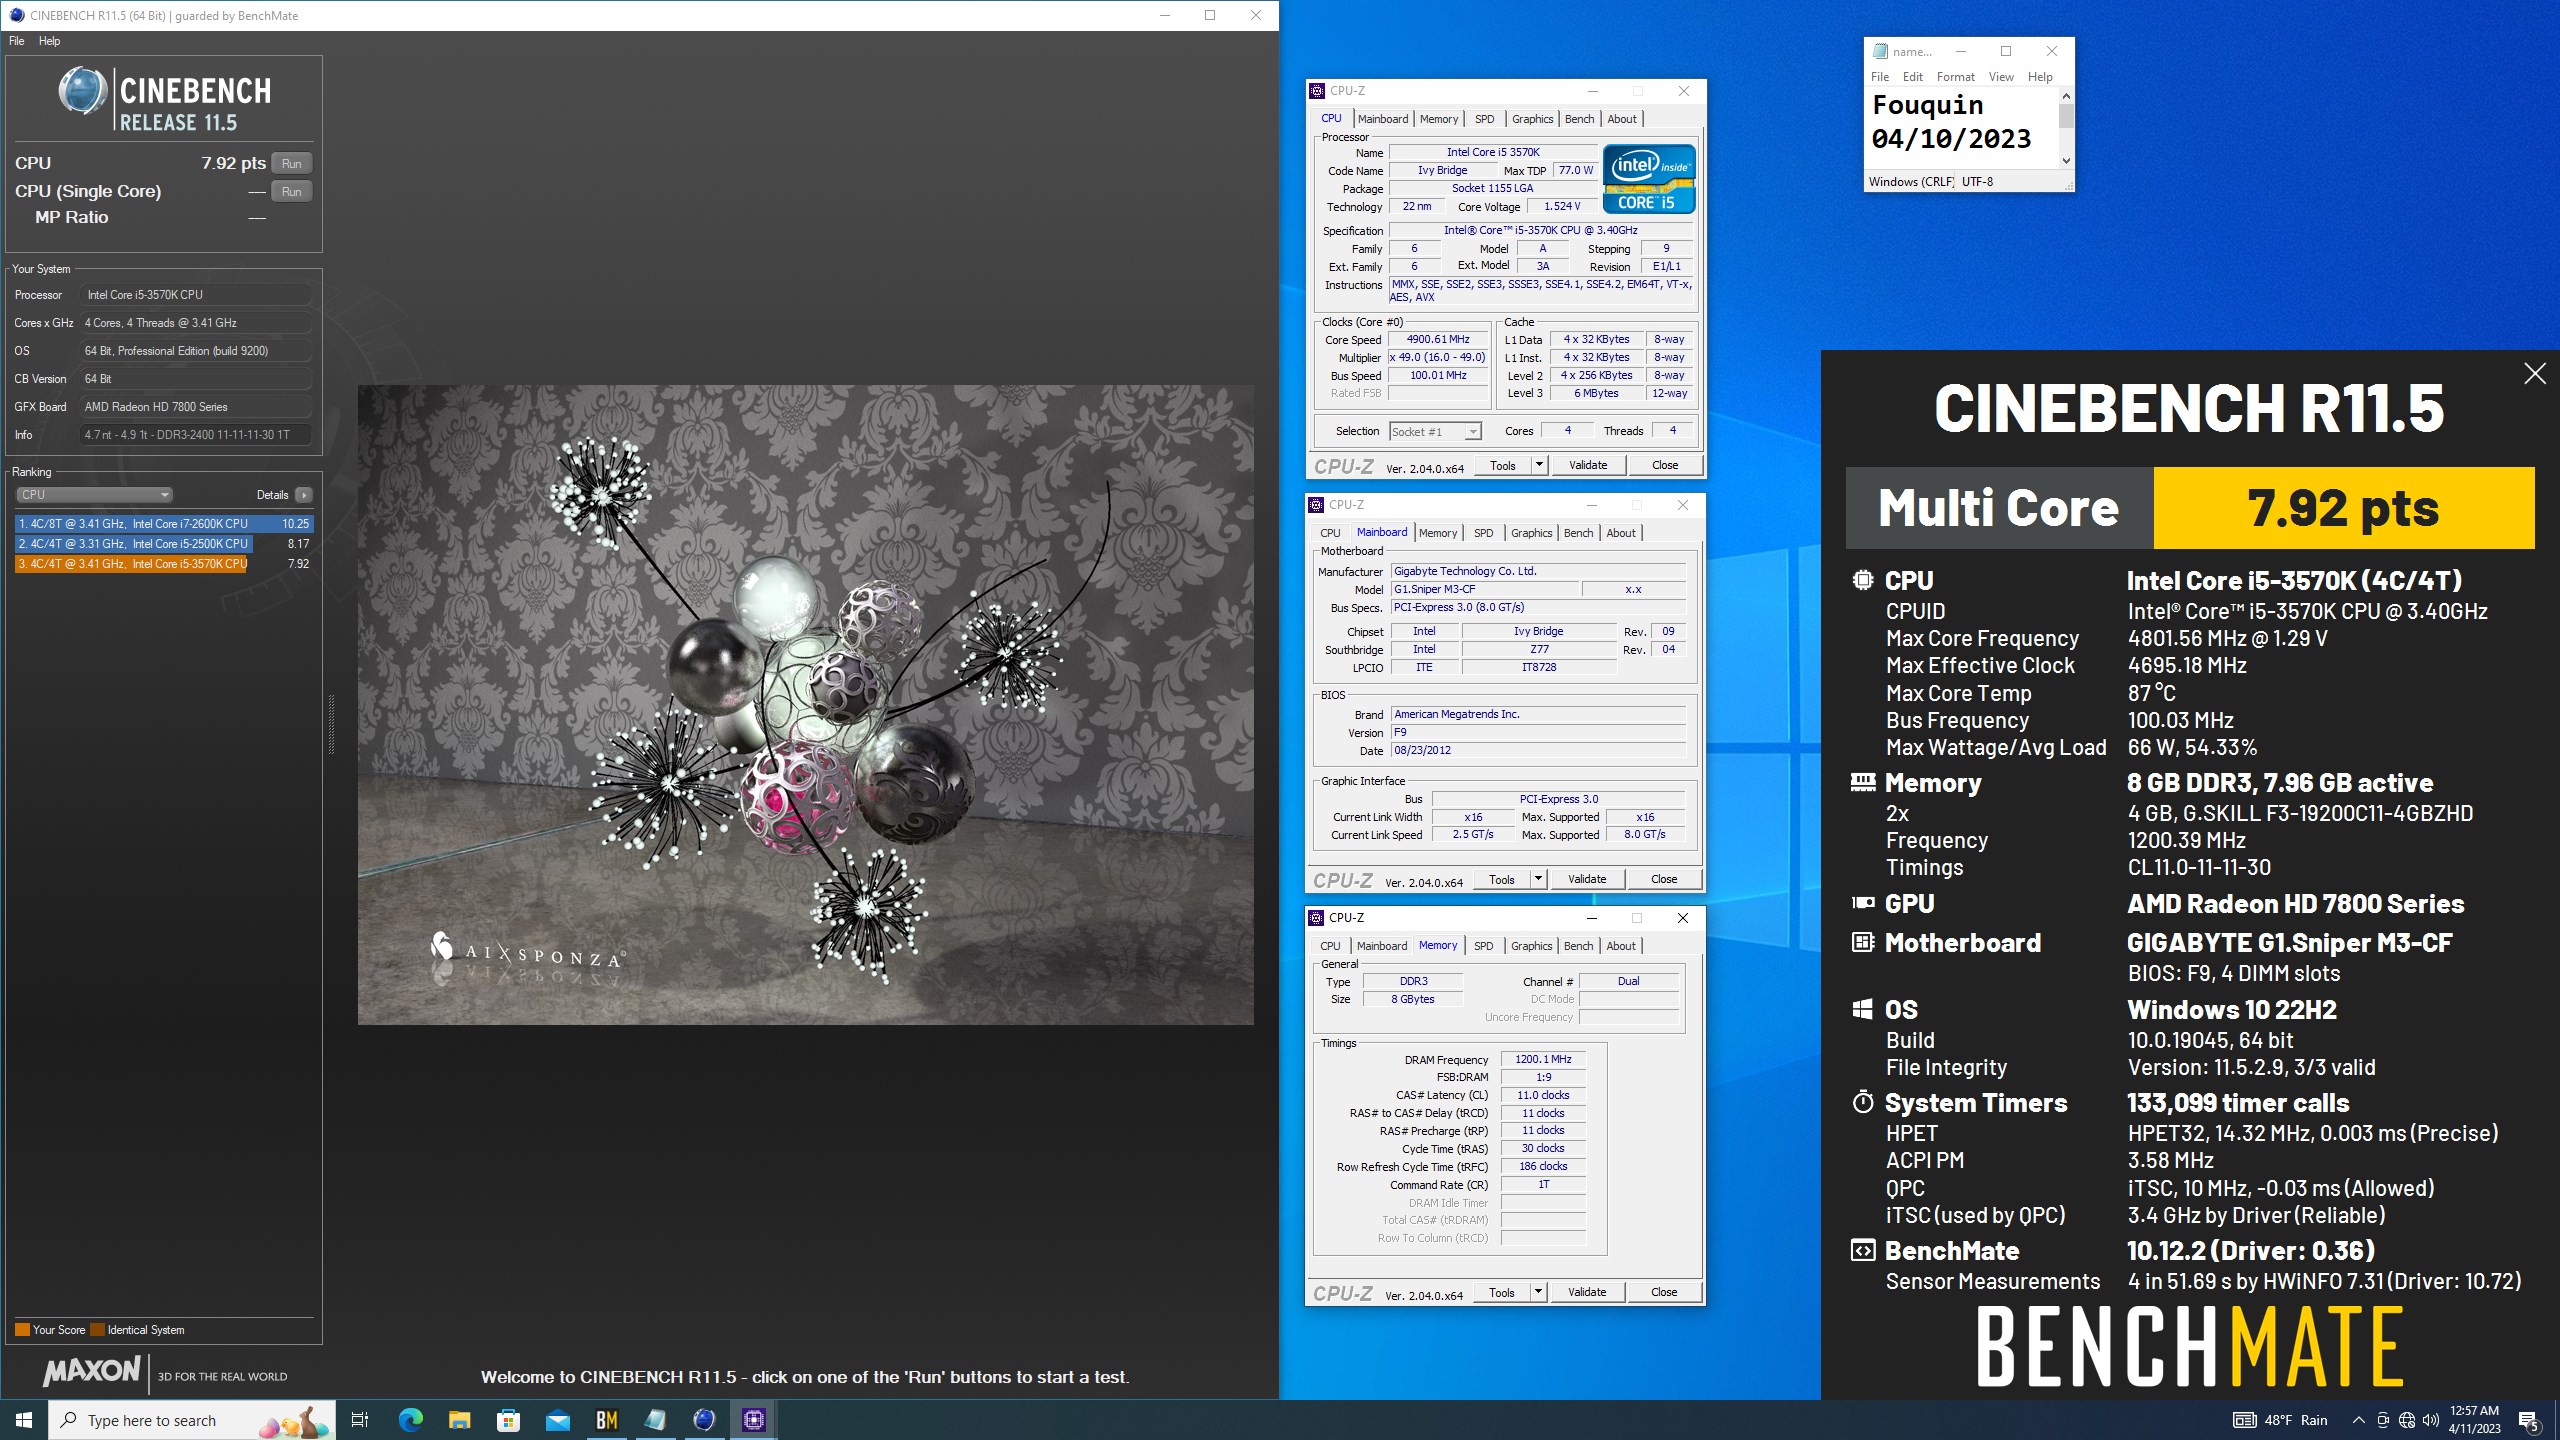Viewport: 2560px width, 1440px height.
Task: Open the volume control in the system tray
Action: pos(2431,1420)
